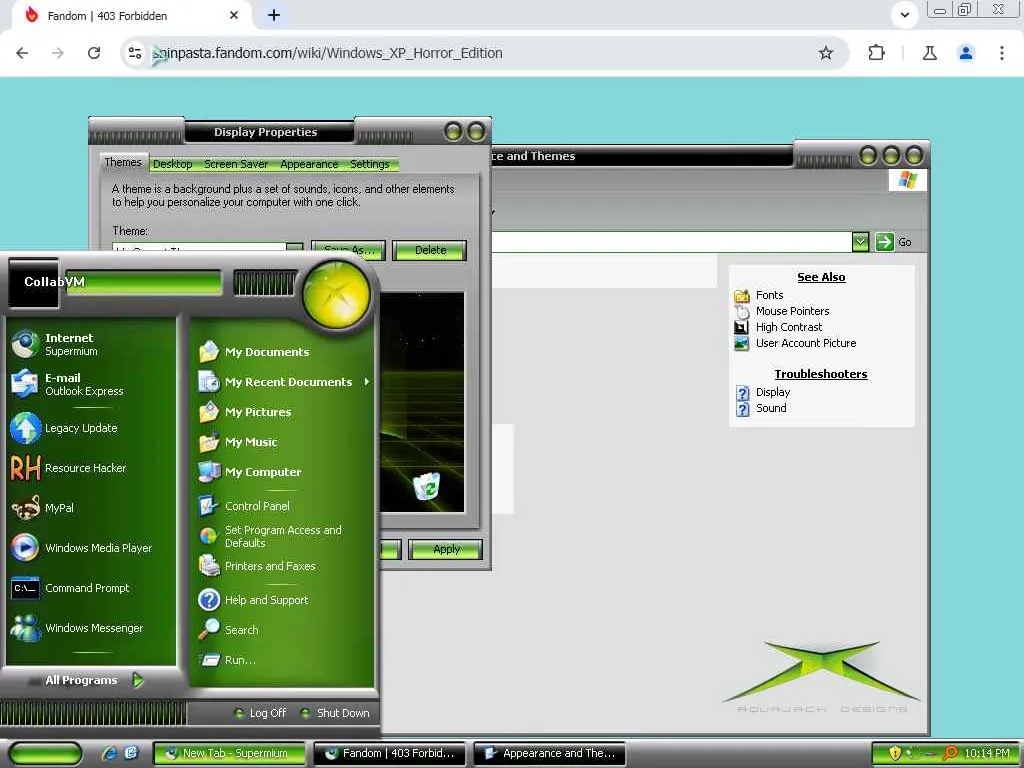Open Control Panel from Start menu
Viewport: 1024px width, 768px height.
click(244, 506)
